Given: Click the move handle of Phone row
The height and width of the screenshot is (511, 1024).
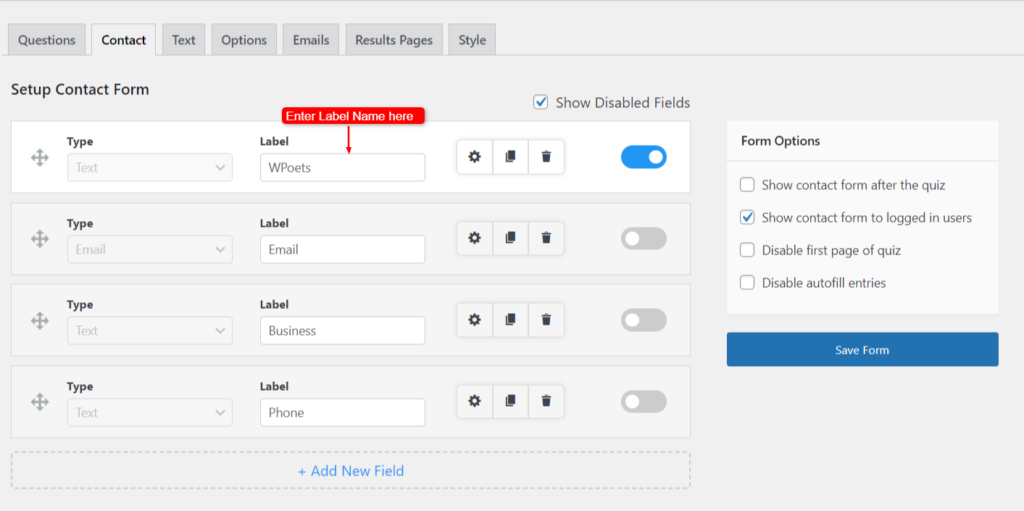Looking at the screenshot, I should click(40, 402).
